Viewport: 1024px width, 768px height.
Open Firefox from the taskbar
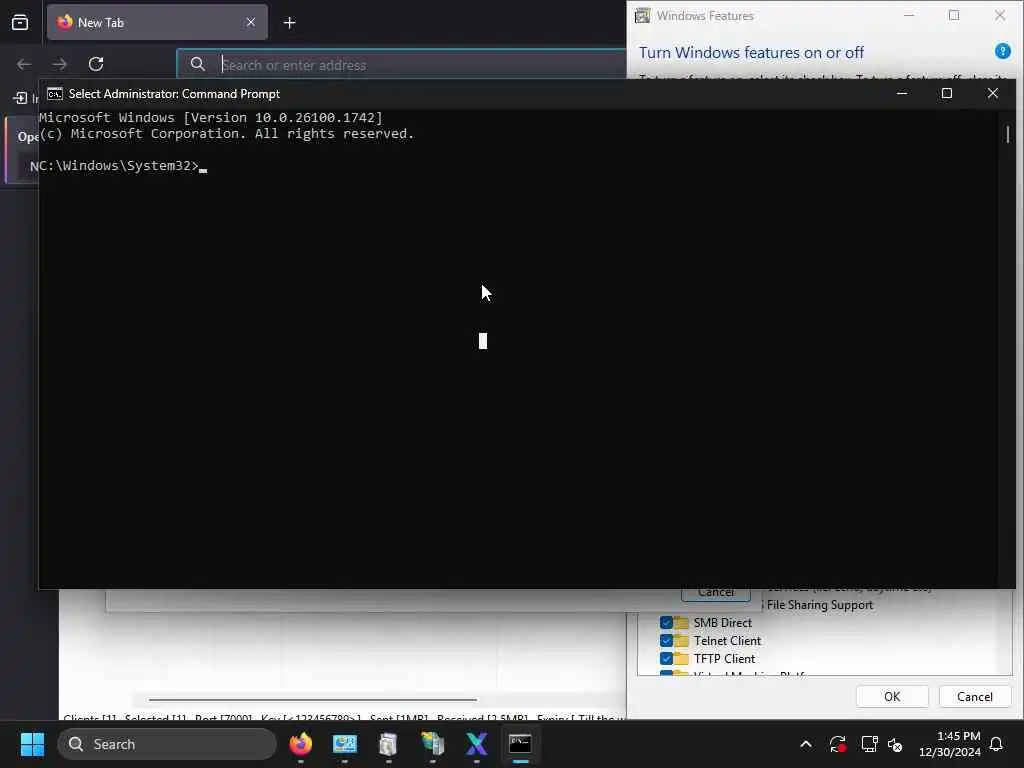pyautogui.click(x=301, y=744)
